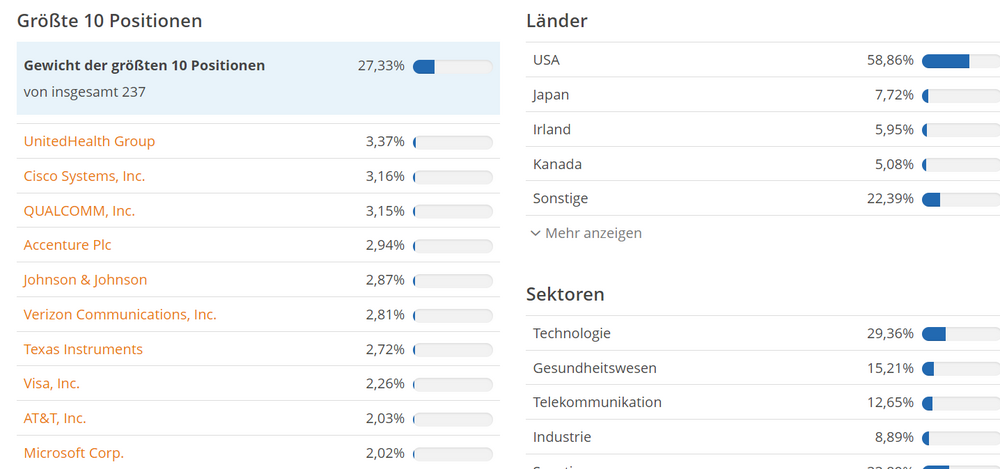Click the Visa, Inc. link
Image resolution: width=1000 pixels, height=469 pixels.
[x=52, y=383]
